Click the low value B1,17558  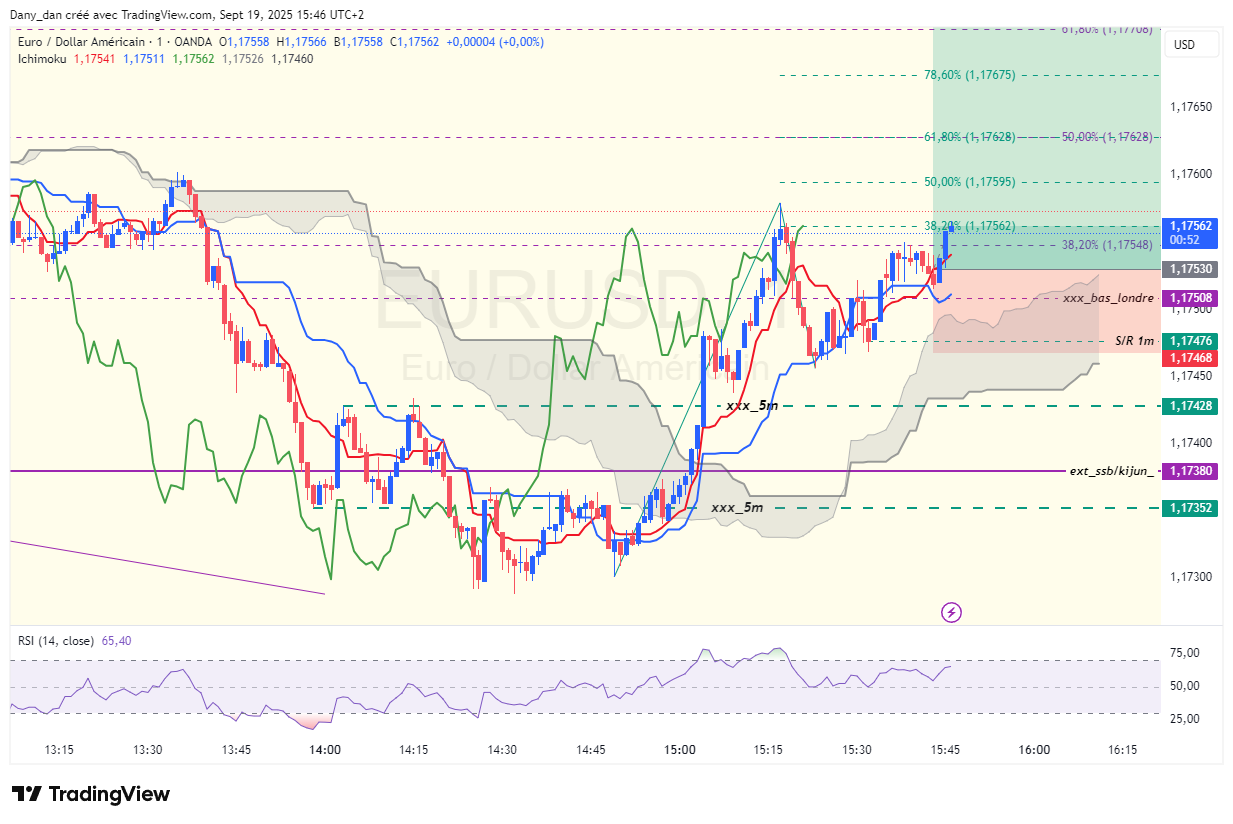click(x=359, y=42)
